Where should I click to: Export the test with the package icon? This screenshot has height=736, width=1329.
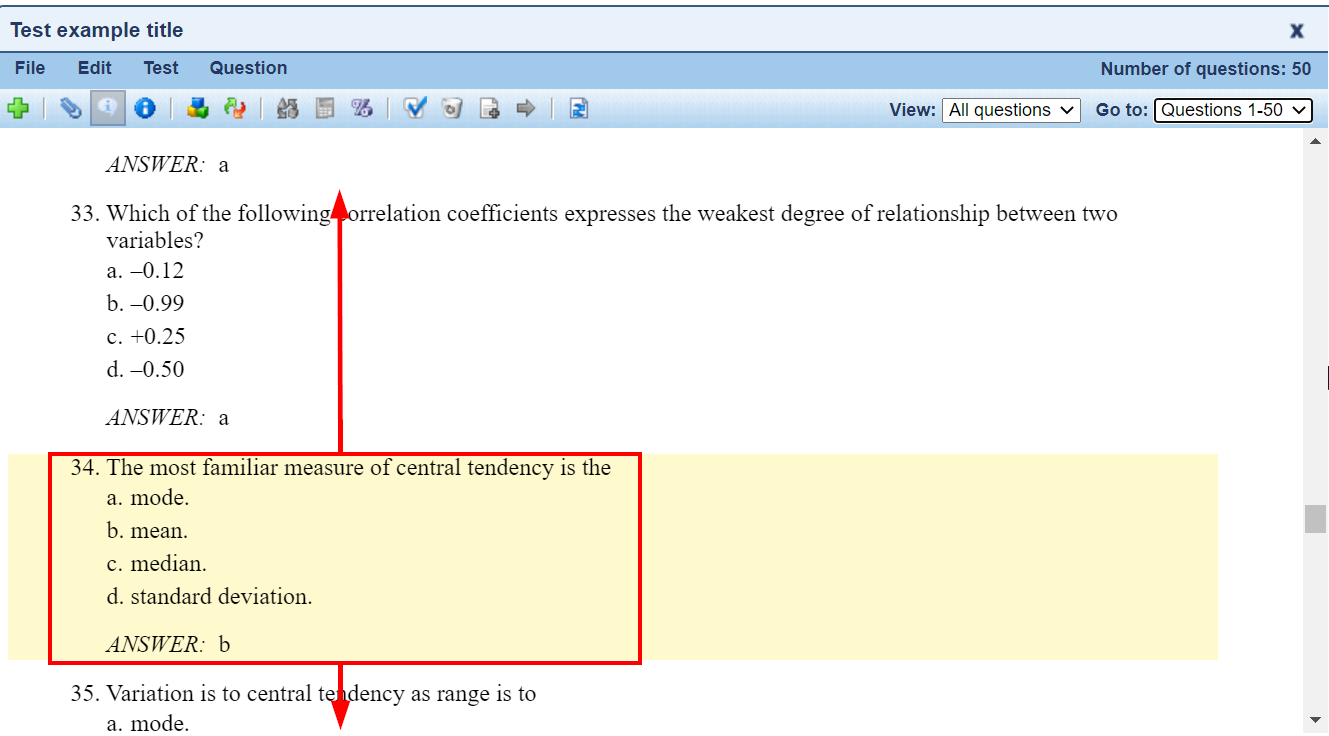pyautogui.click(x=197, y=109)
